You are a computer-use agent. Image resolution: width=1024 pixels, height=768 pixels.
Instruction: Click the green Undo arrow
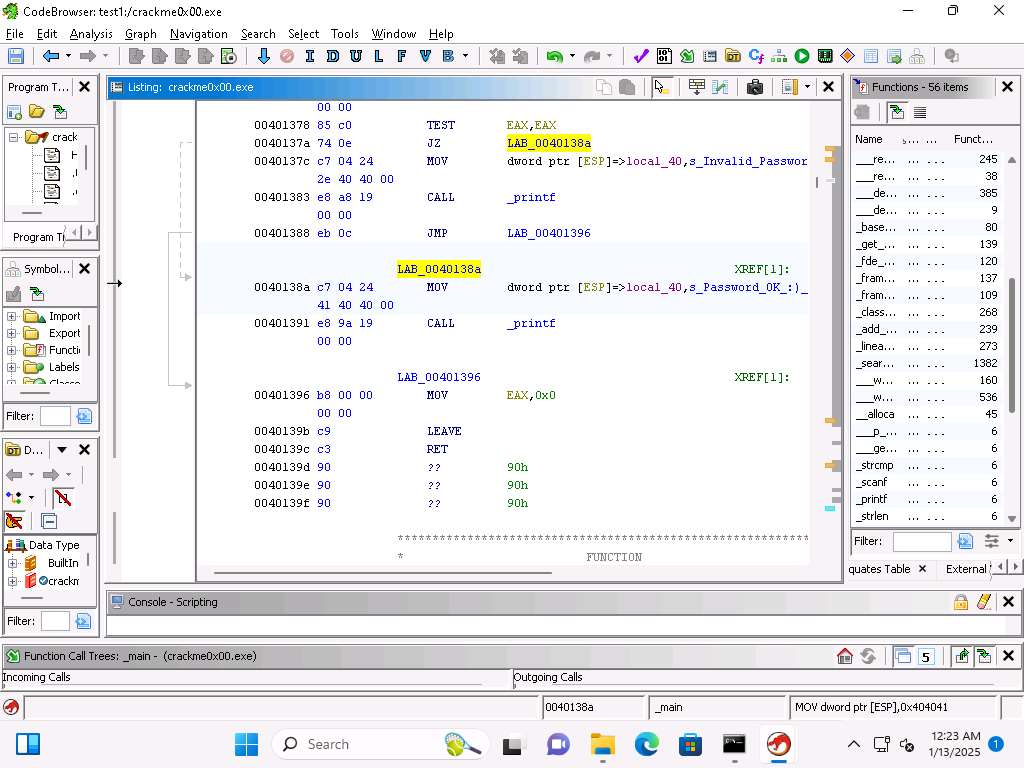point(554,57)
